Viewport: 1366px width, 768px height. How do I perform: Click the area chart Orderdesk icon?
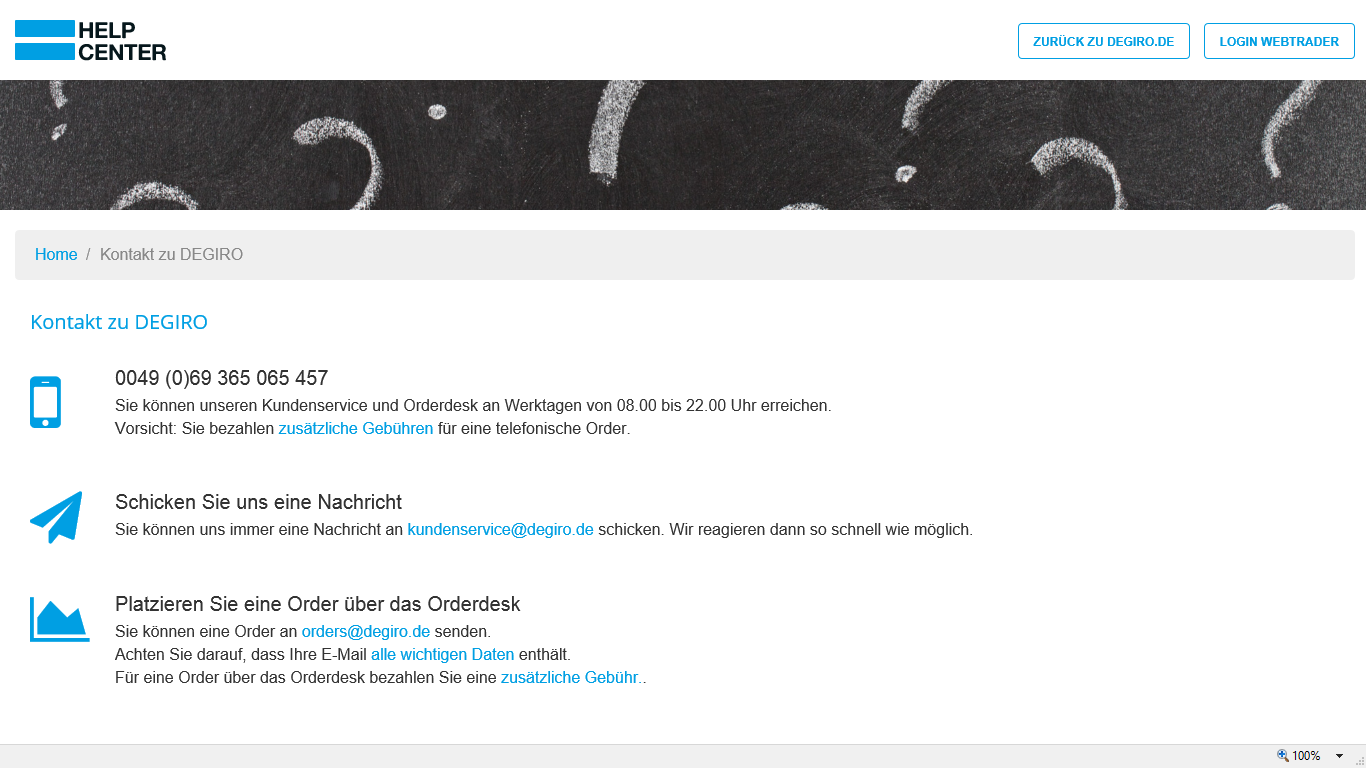tap(59, 619)
